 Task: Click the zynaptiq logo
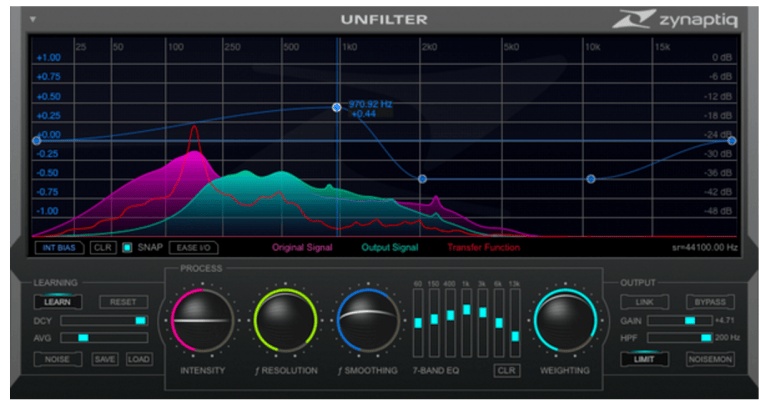tap(675, 19)
